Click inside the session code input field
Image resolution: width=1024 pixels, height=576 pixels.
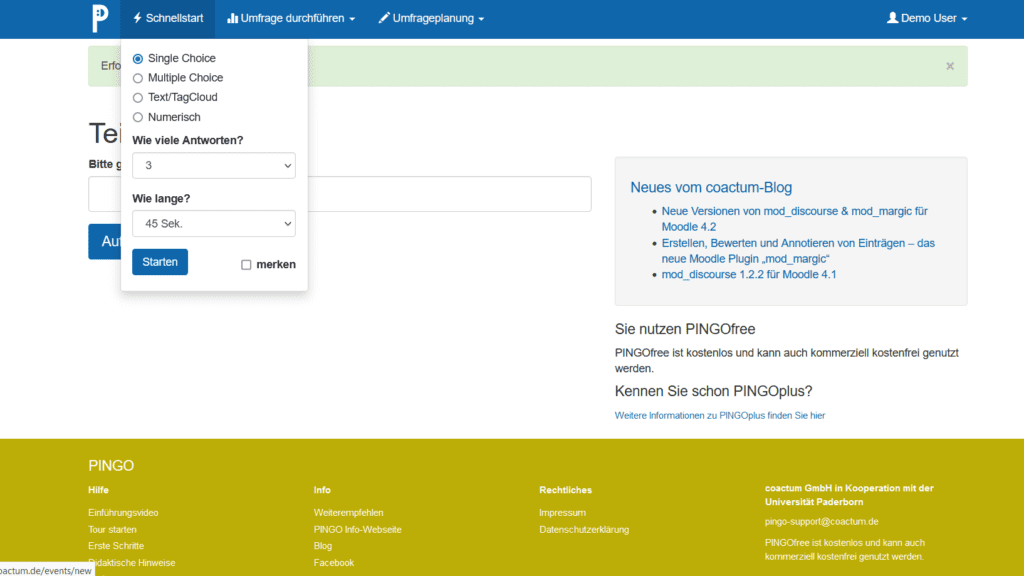click(x=450, y=194)
